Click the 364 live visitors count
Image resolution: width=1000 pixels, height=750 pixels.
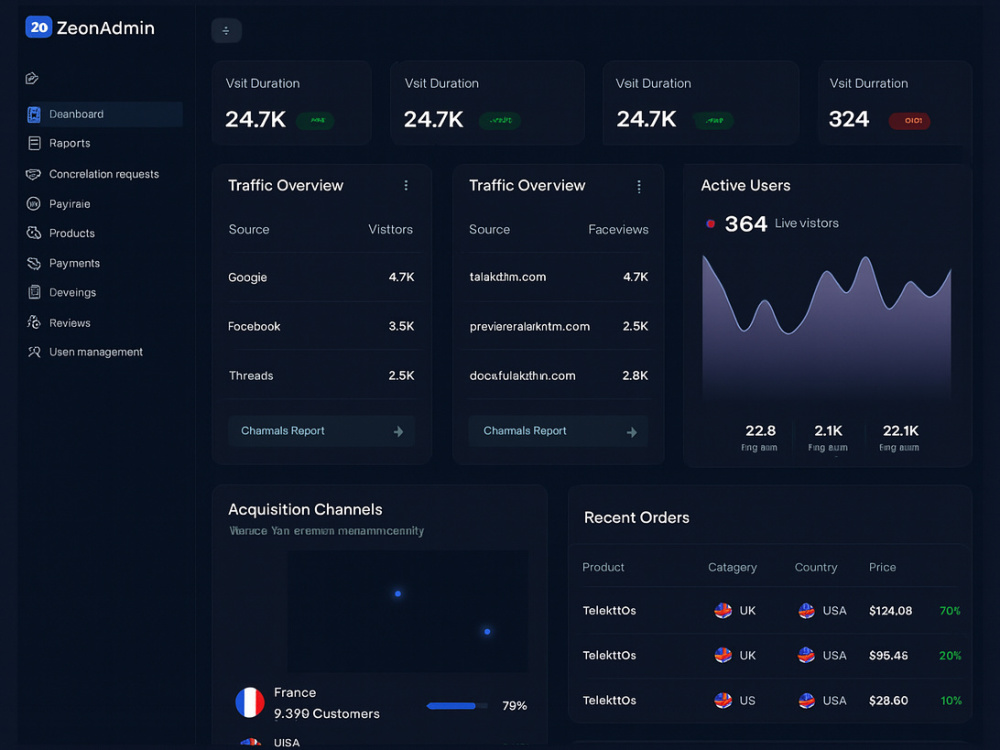click(x=746, y=224)
